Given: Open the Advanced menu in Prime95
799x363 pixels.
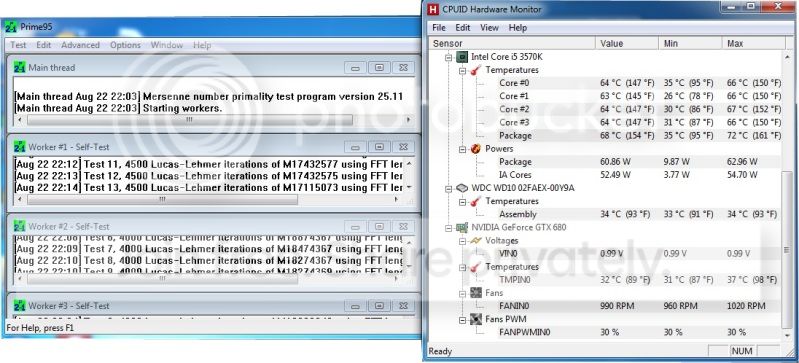Looking at the screenshot, I should click(80, 45).
